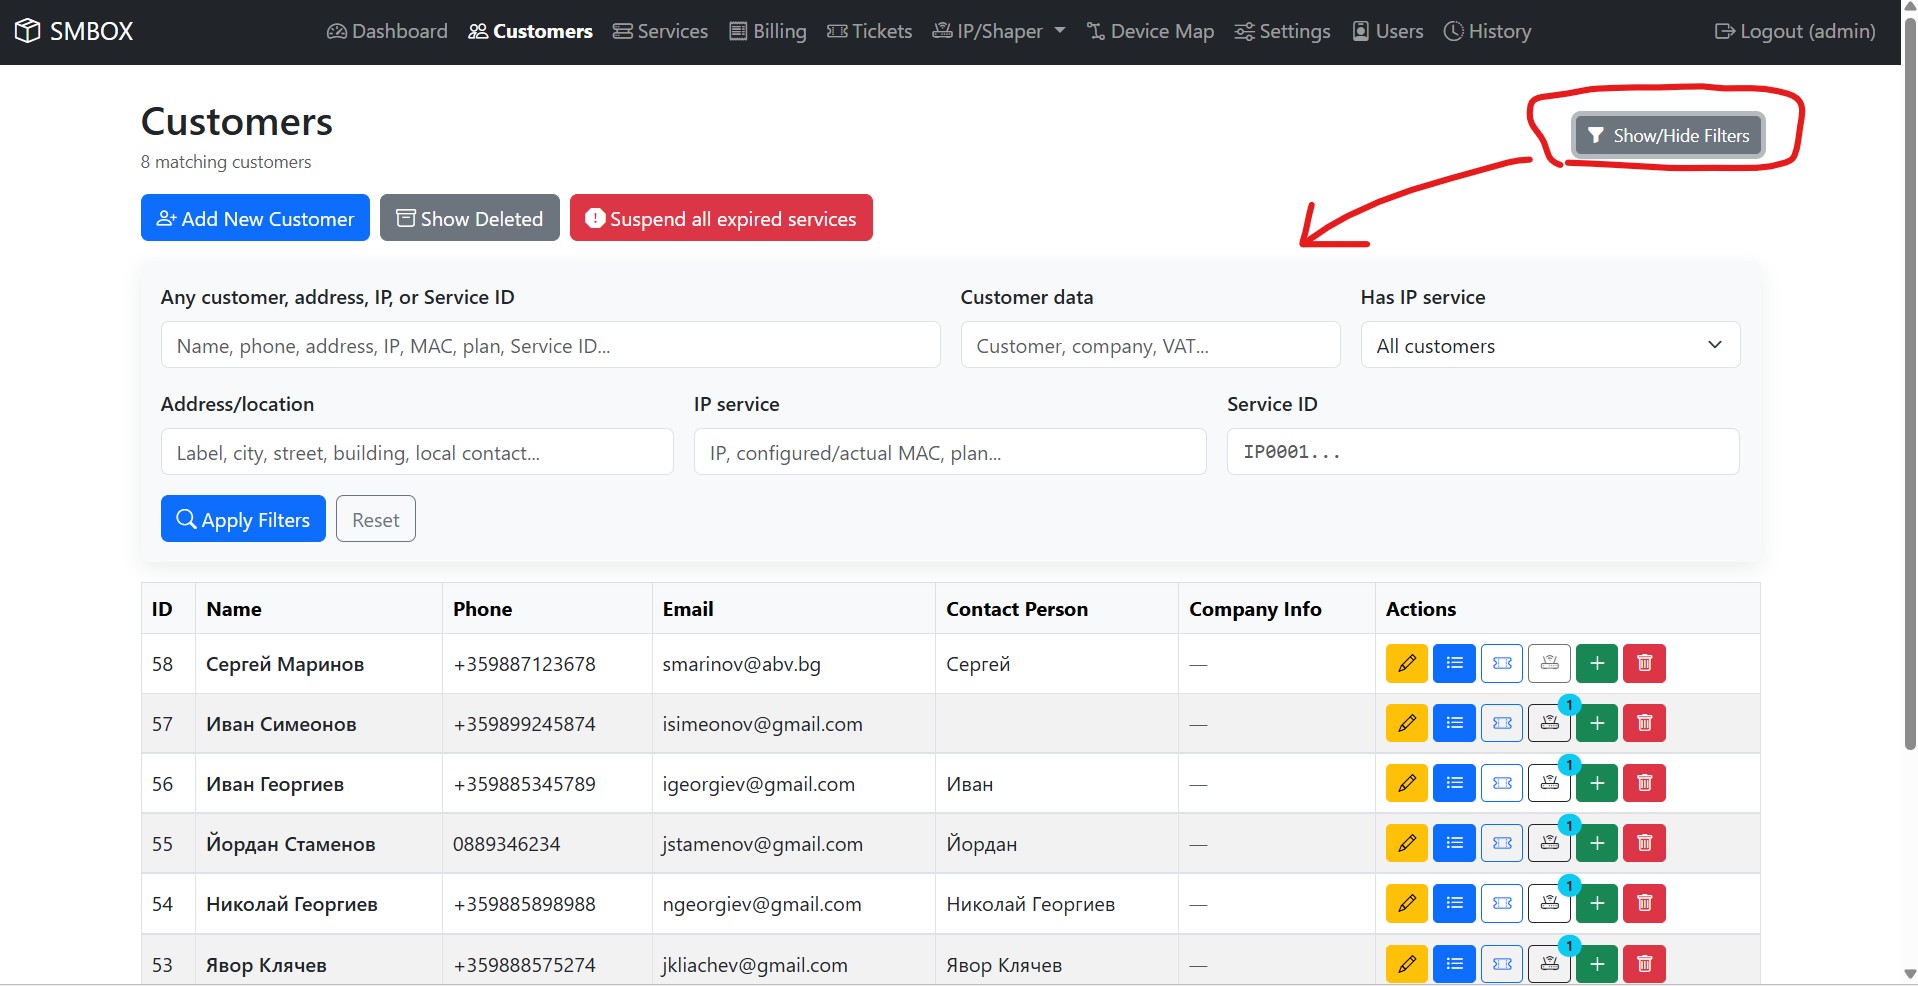The height and width of the screenshot is (986, 1918).
Task: Click the ID cell 56
Action: (162, 784)
